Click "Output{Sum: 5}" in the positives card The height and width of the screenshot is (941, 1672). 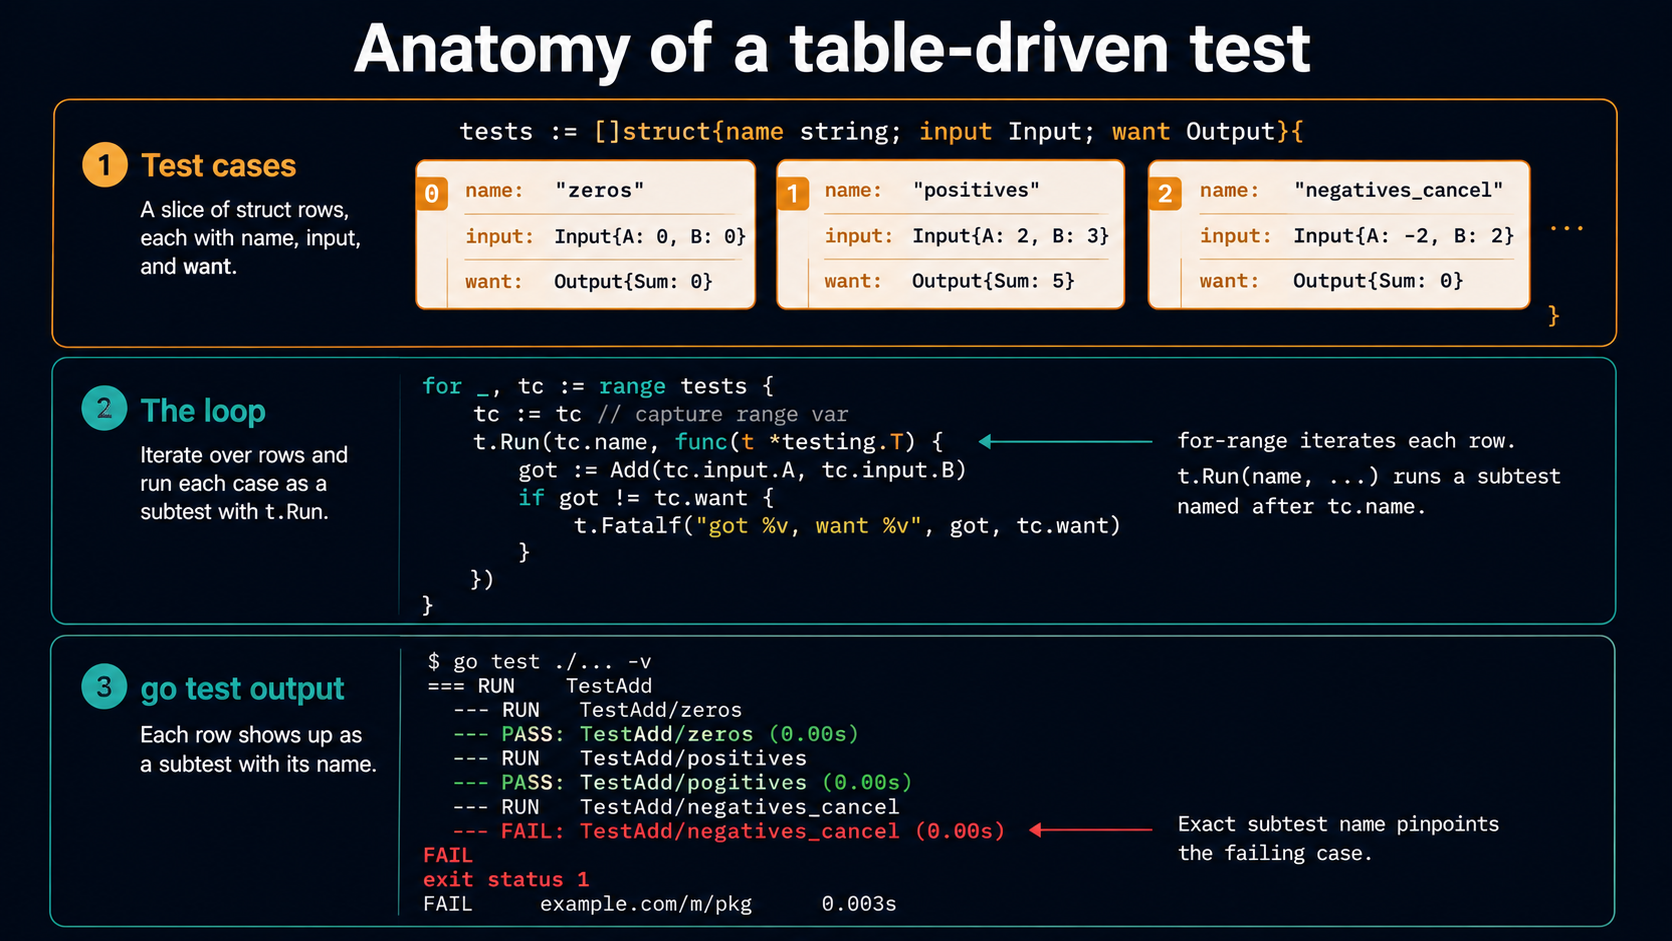(x=993, y=281)
